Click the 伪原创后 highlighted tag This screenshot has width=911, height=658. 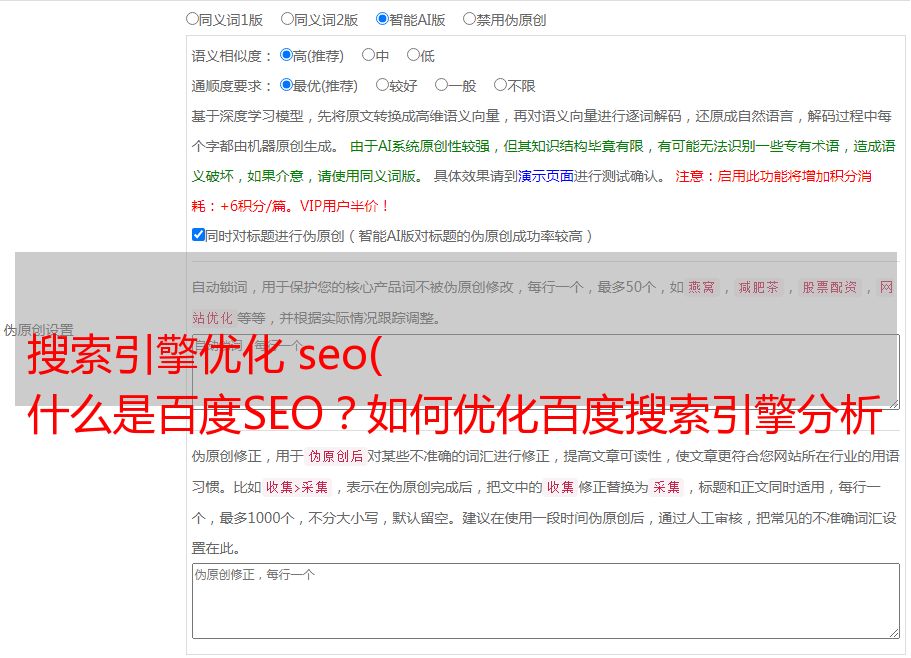[336, 456]
